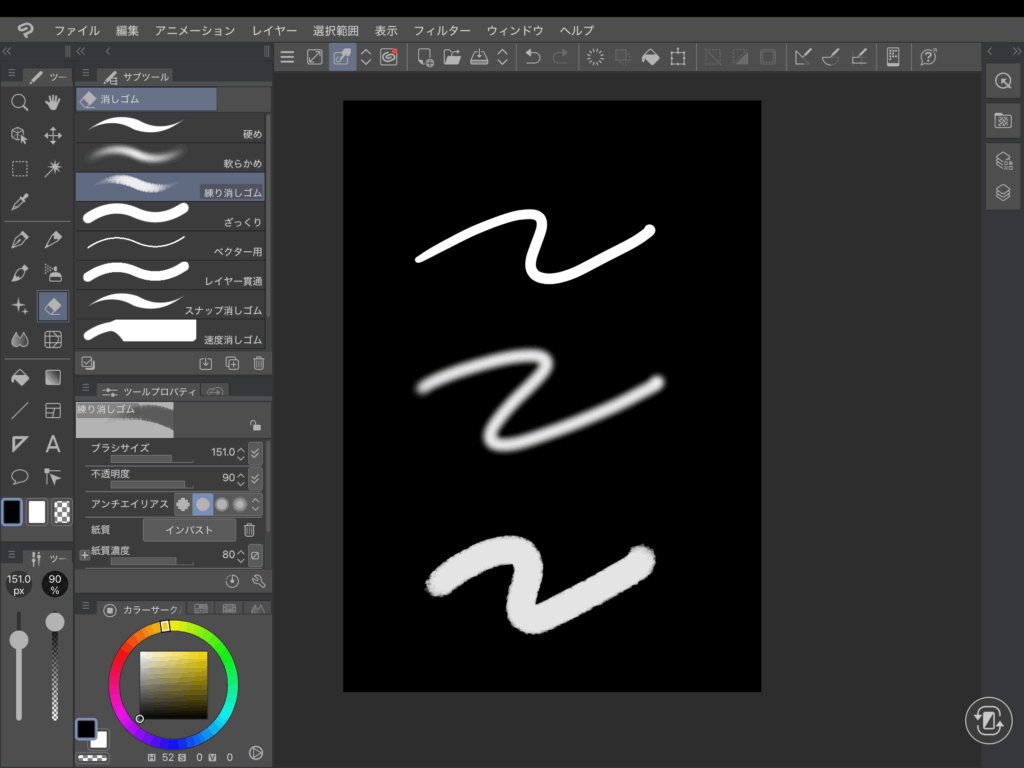Choose the 軟らかめ soft eraser sub tool
This screenshot has width=1024, height=768.
coord(170,155)
